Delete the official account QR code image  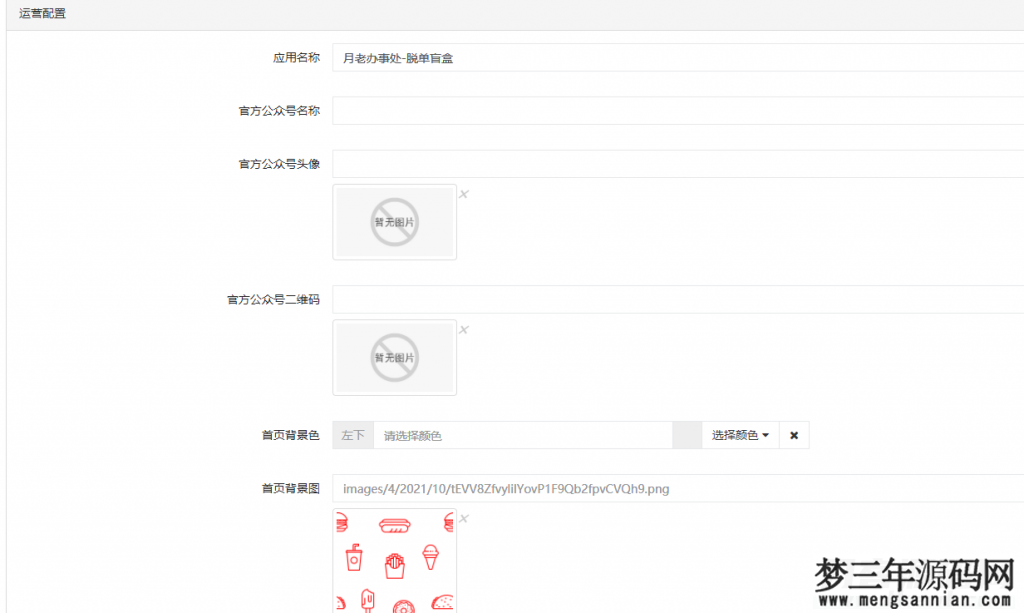(463, 329)
